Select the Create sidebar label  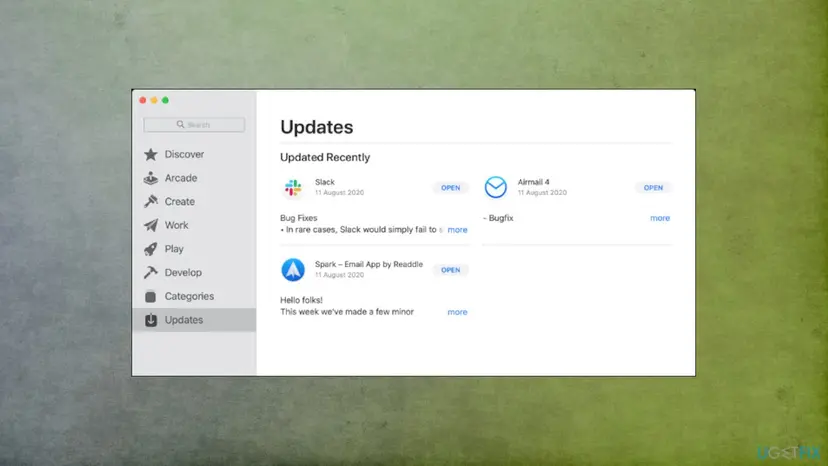click(x=180, y=201)
